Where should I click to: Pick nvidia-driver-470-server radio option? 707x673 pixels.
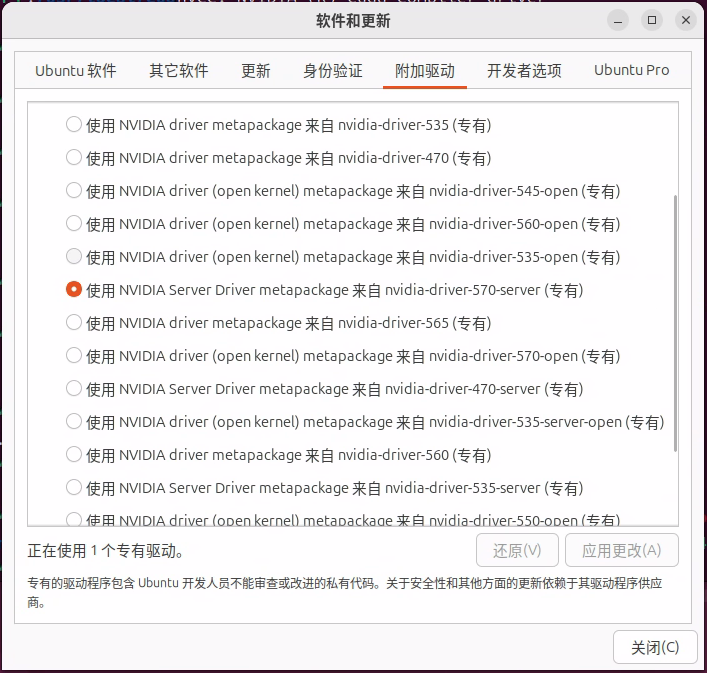click(73, 388)
